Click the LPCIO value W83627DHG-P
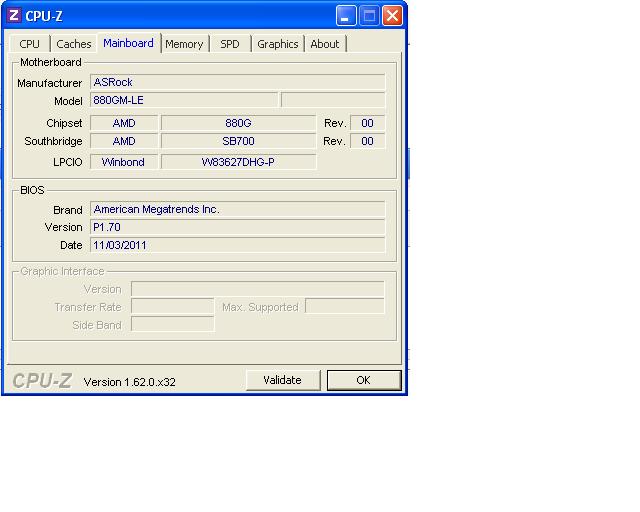The height and width of the screenshot is (512, 640). point(238,162)
